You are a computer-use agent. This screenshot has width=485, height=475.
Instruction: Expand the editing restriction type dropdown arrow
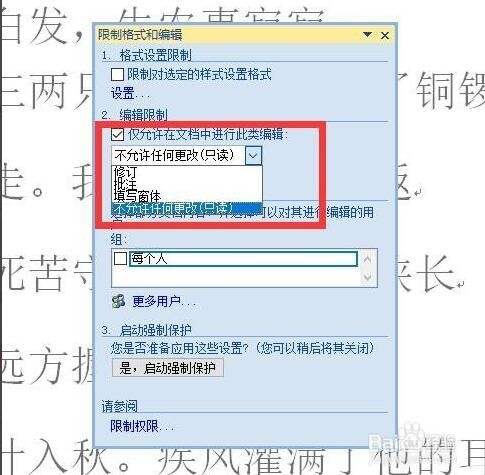tap(253, 155)
